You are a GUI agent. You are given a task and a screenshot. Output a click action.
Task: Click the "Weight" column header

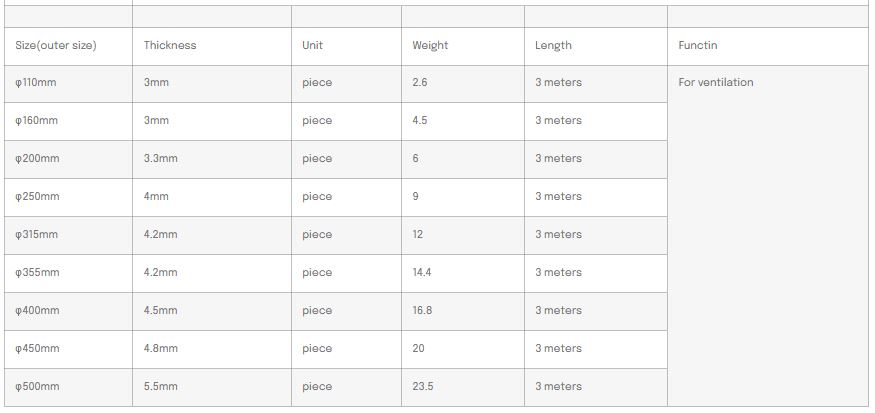[x=430, y=45]
